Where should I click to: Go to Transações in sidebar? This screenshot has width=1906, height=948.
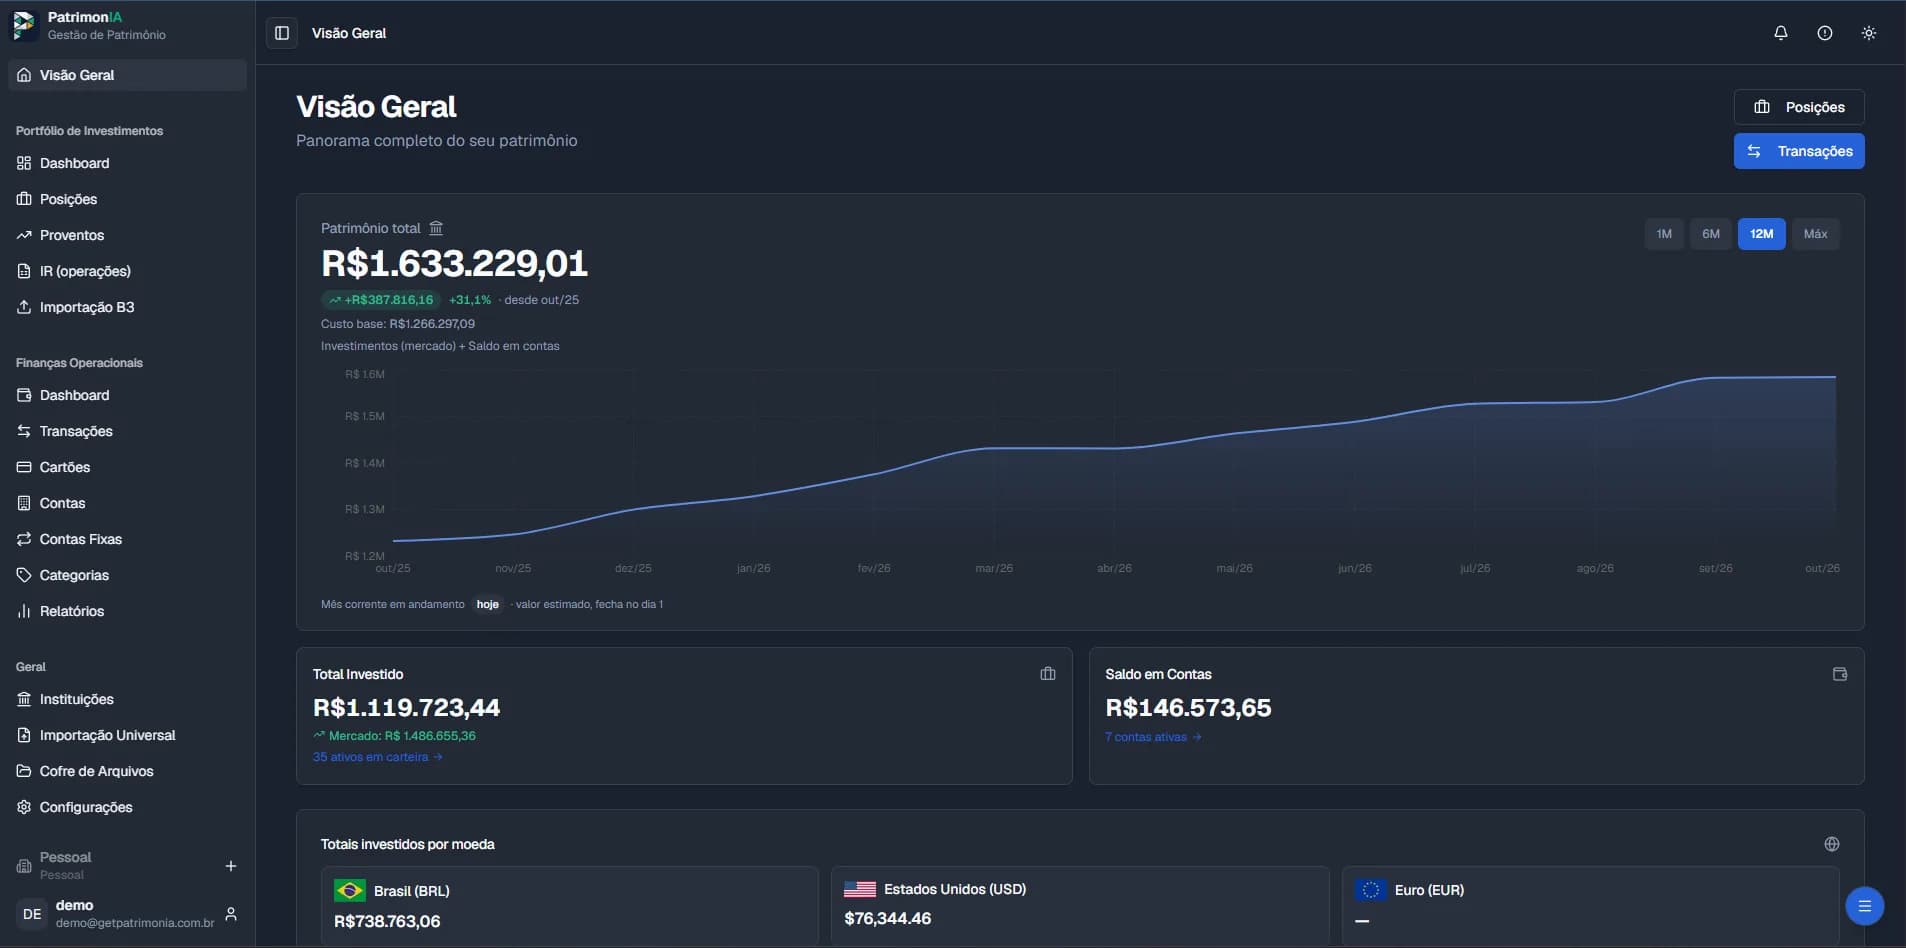click(x=127, y=431)
